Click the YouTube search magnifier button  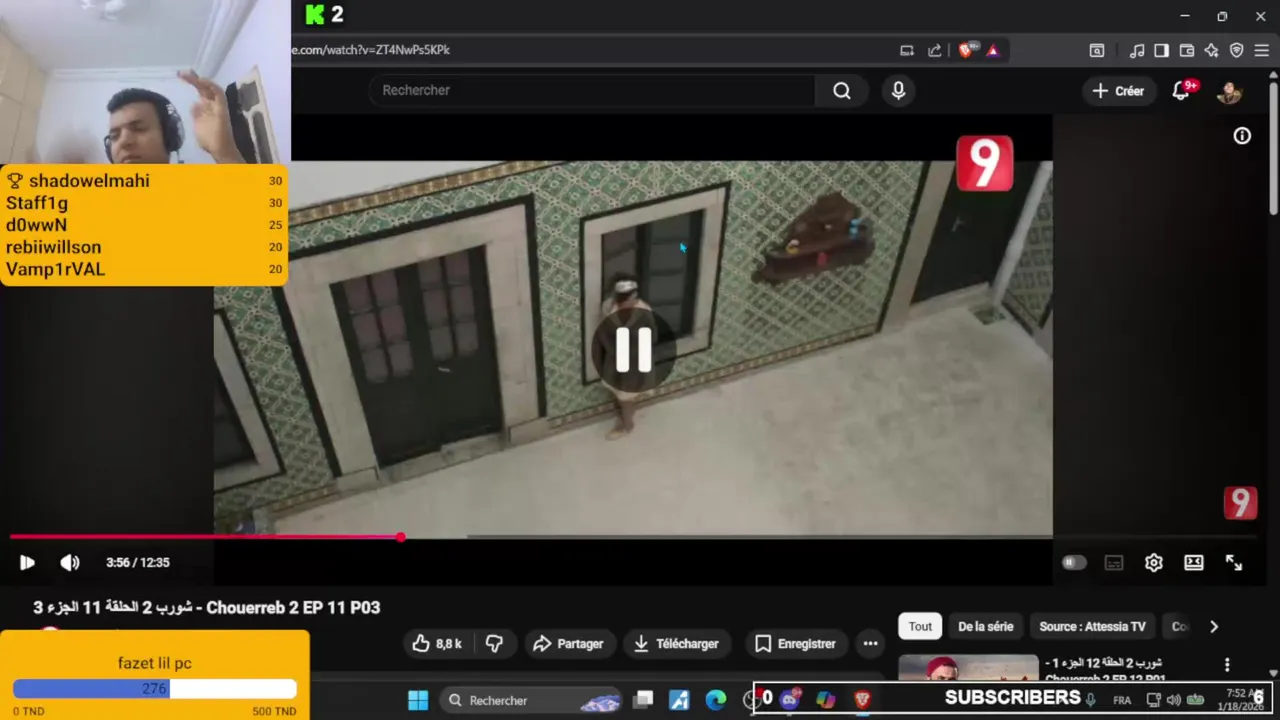pos(842,91)
